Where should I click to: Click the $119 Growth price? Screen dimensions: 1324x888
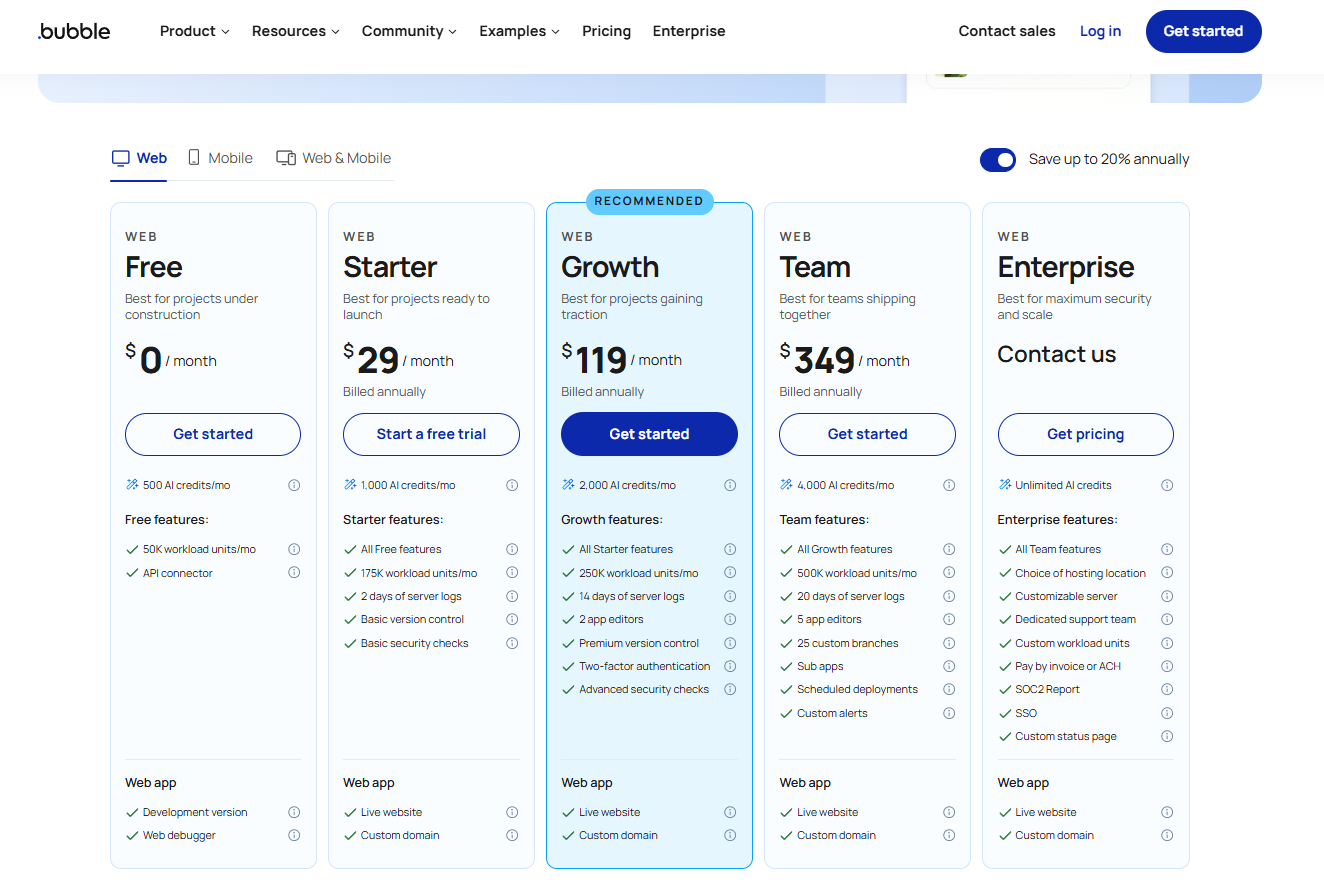(x=594, y=359)
